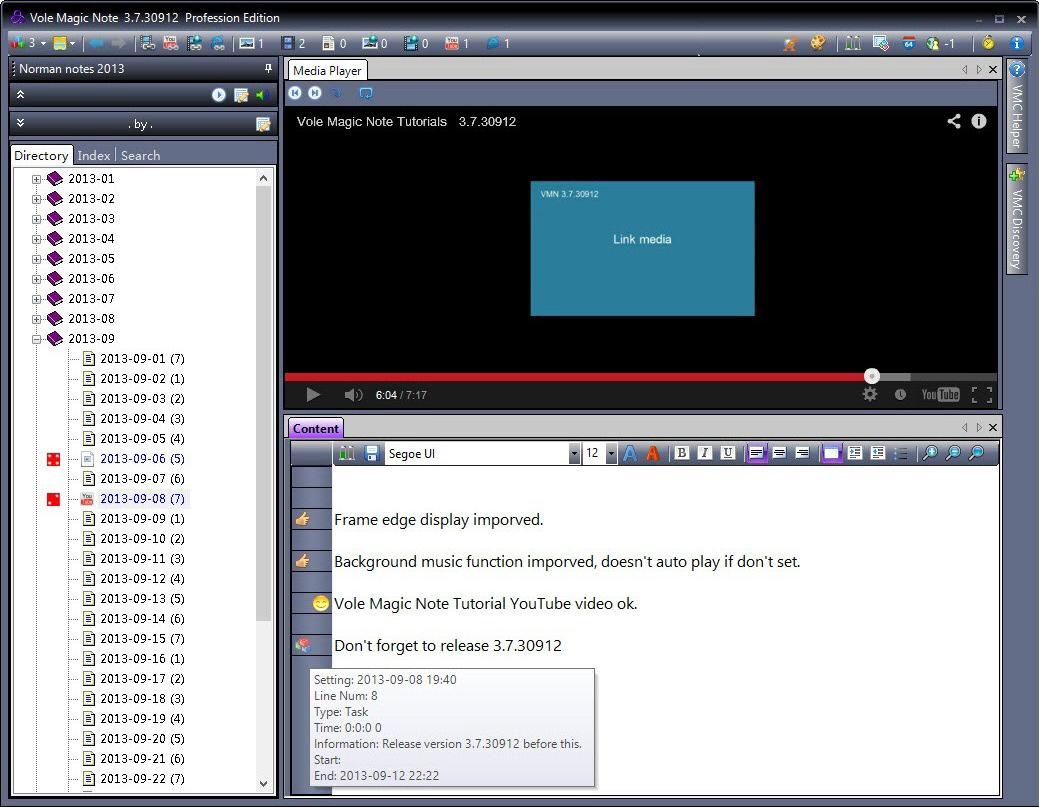
Task: Click the watch later clock button
Action: [x=900, y=394]
